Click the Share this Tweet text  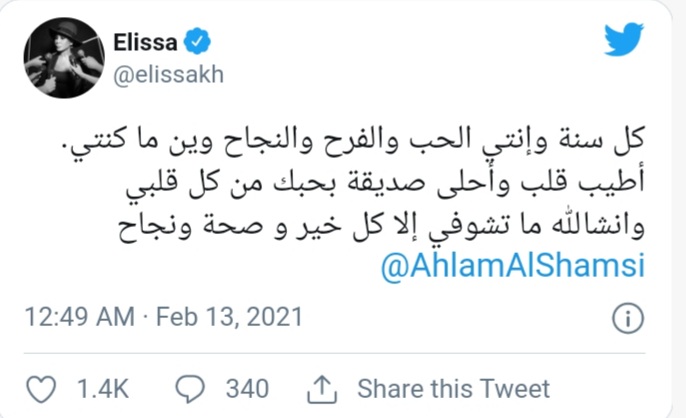pyautogui.click(x=453, y=387)
